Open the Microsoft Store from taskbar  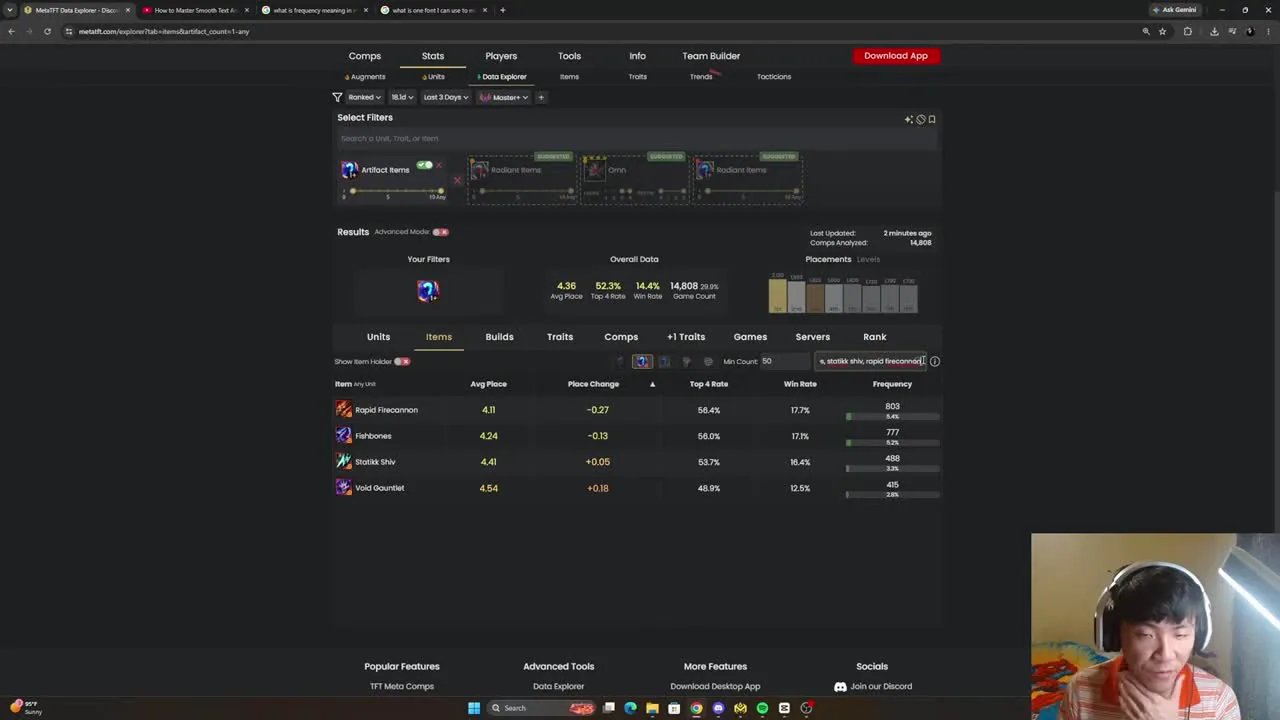674,708
